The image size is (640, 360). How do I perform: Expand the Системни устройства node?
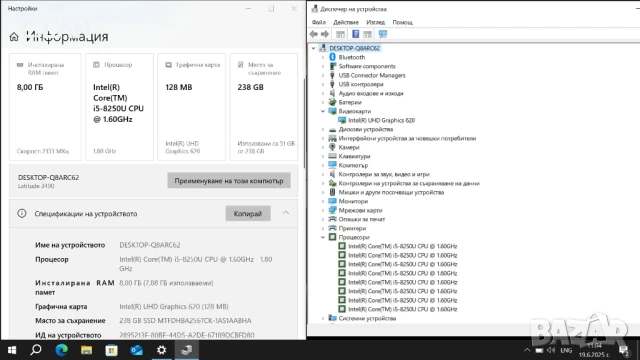click(323, 318)
